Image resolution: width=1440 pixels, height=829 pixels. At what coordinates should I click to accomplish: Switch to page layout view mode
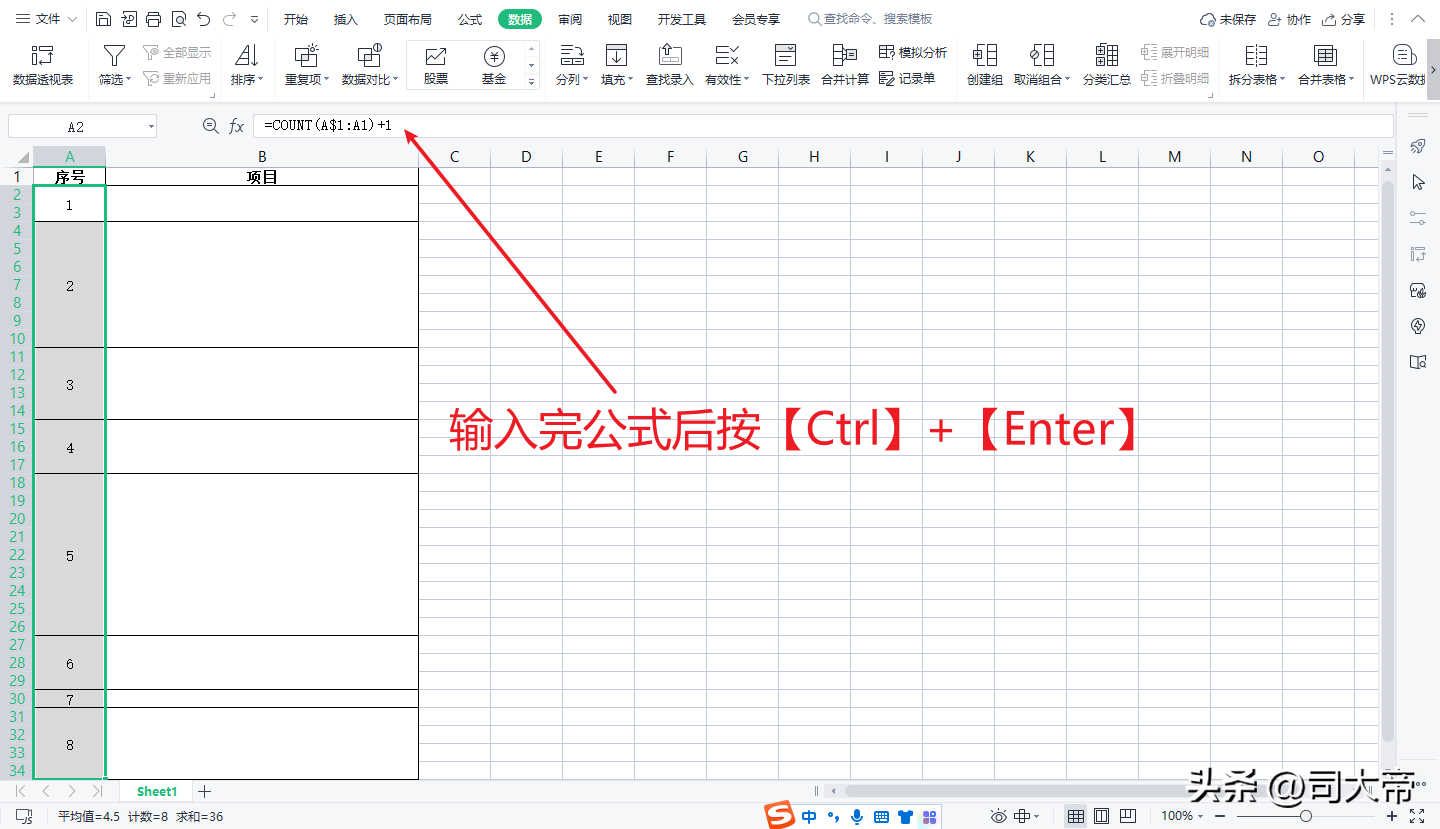coord(1102,816)
